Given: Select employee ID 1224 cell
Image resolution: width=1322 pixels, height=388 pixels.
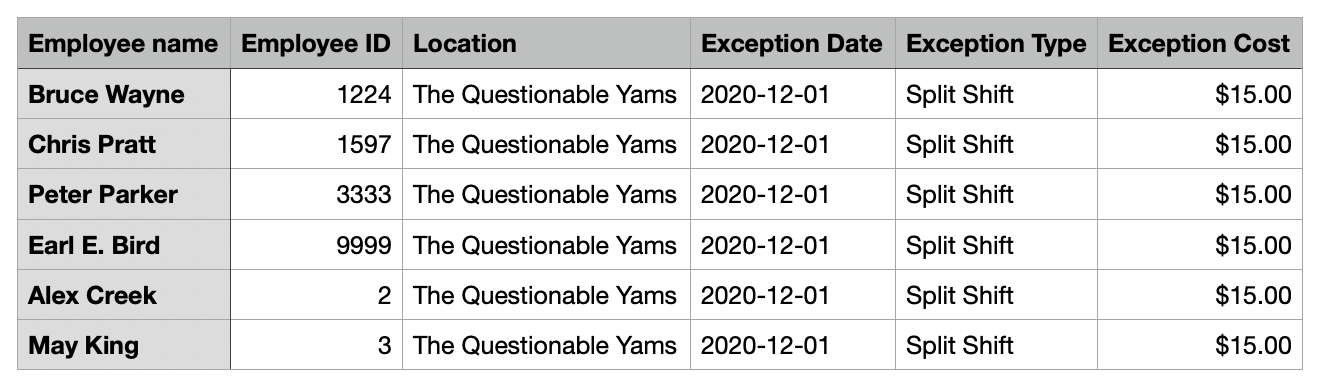Looking at the screenshot, I should coord(317,94).
